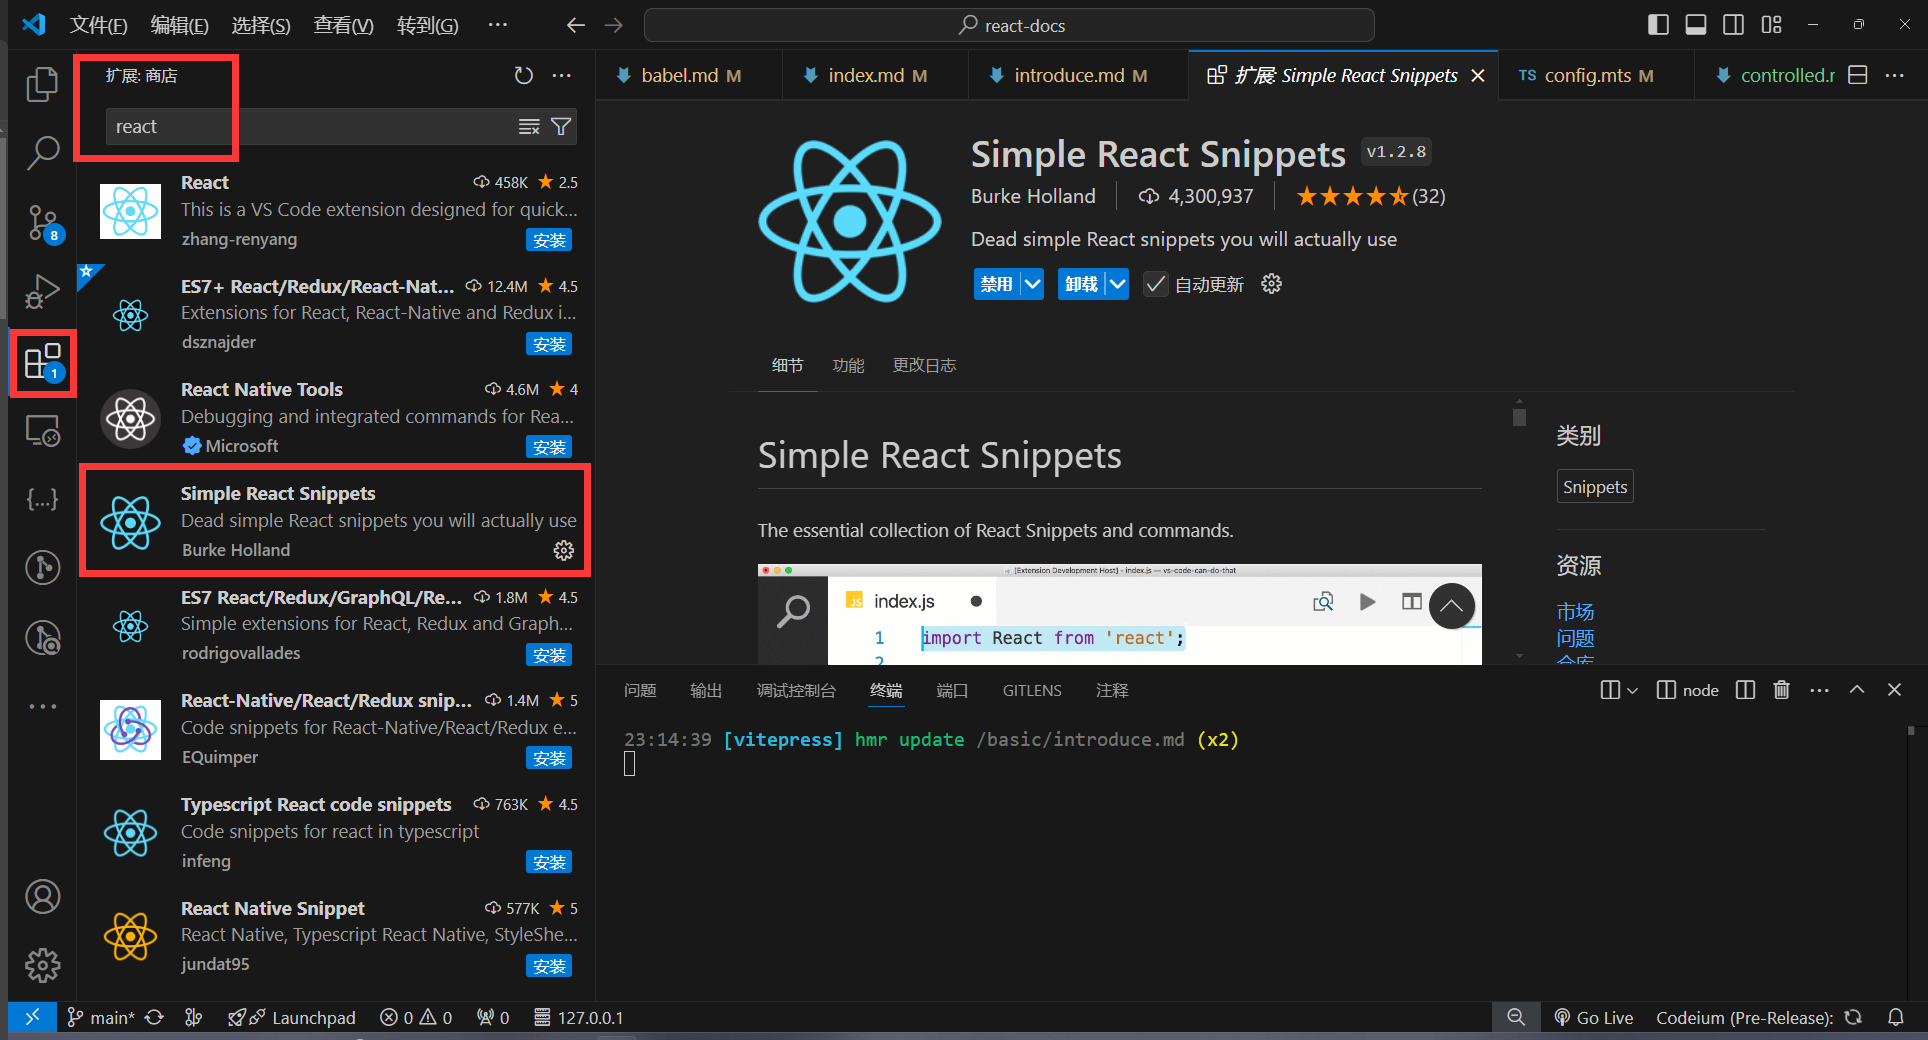Open the 卸载 button dropdown arrow

tap(1117, 284)
